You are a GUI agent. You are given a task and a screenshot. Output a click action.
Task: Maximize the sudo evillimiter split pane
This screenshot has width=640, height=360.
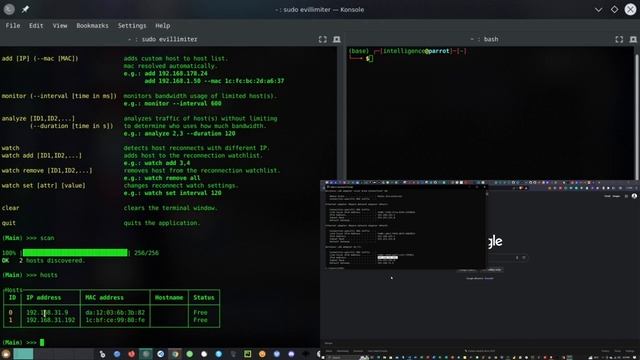[x=322, y=39]
